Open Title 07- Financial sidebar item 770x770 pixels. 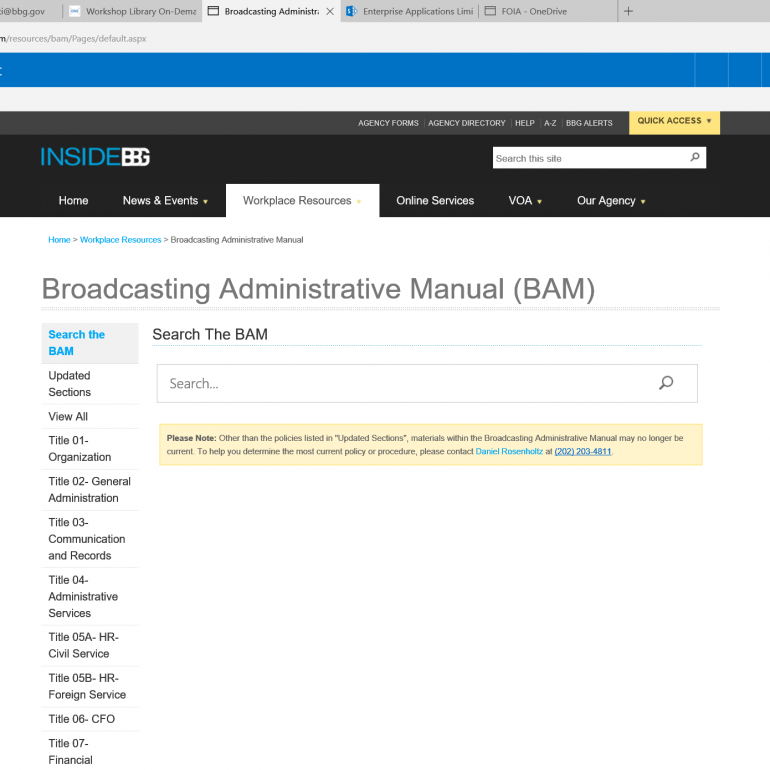[x=90, y=751]
